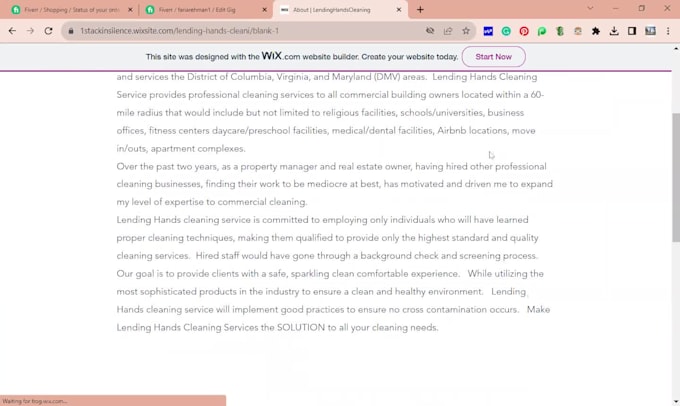Click the word 'SOLUTION' in last line
Screen dimensions: 680x406
pyautogui.click(x=301, y=327)
